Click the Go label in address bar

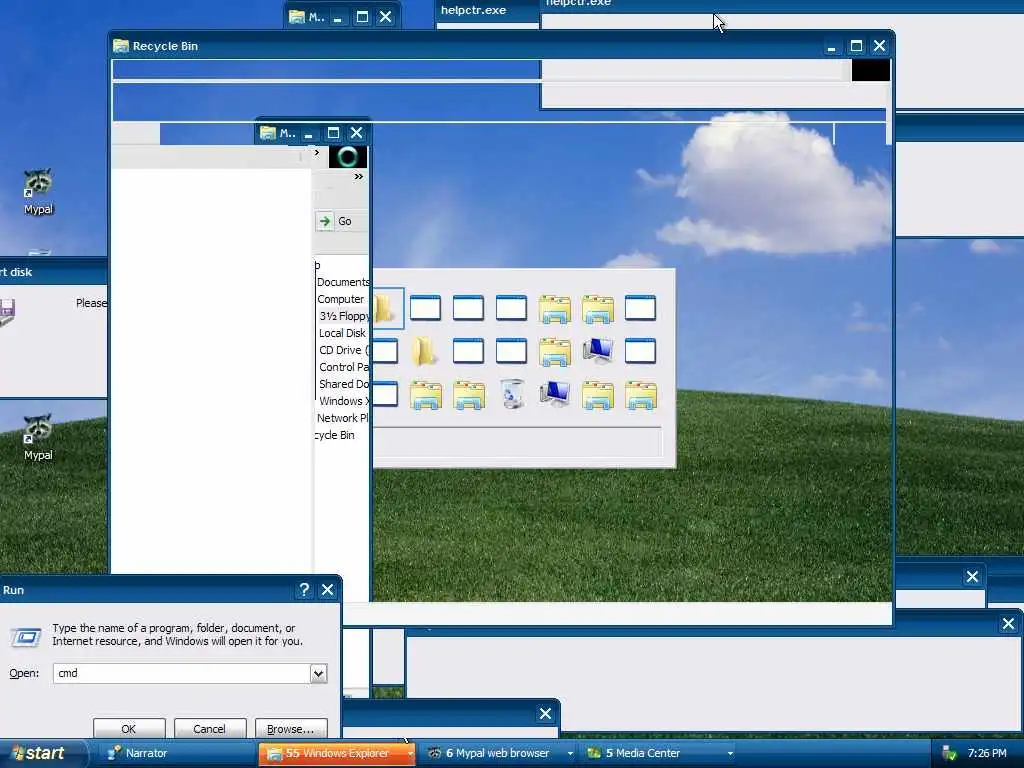[x=345, y=221]
